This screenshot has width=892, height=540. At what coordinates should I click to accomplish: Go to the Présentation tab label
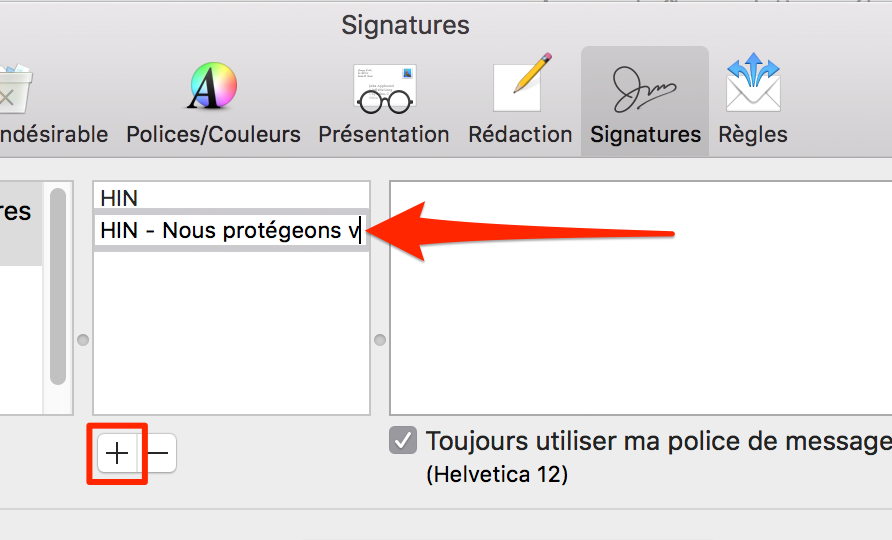point(384,135)
